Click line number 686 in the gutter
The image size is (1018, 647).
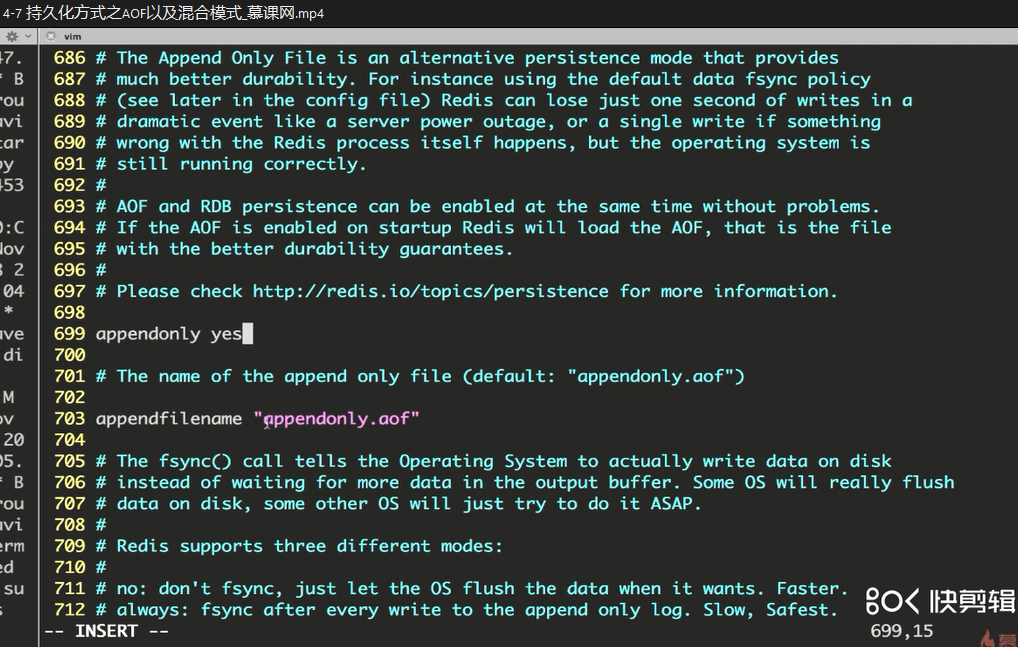click(70, 58)
